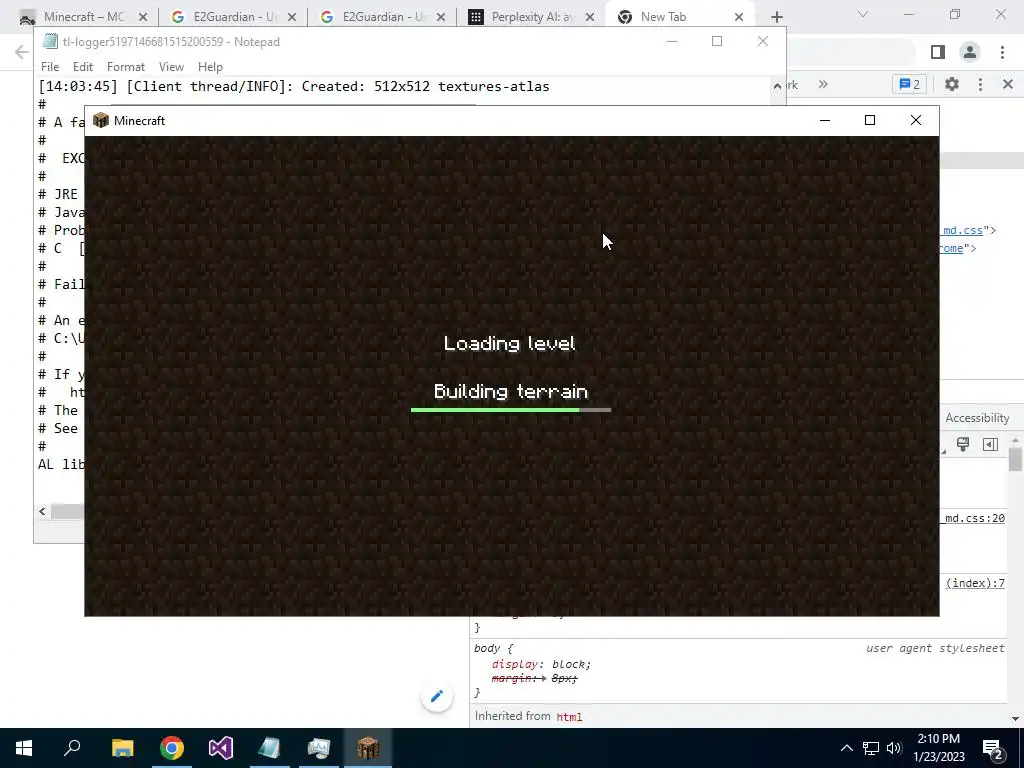Image resolution: width=1024 pixels, height=768 pixels.
Task: Open Notepad's Format menu
Action: pos(125,67)
